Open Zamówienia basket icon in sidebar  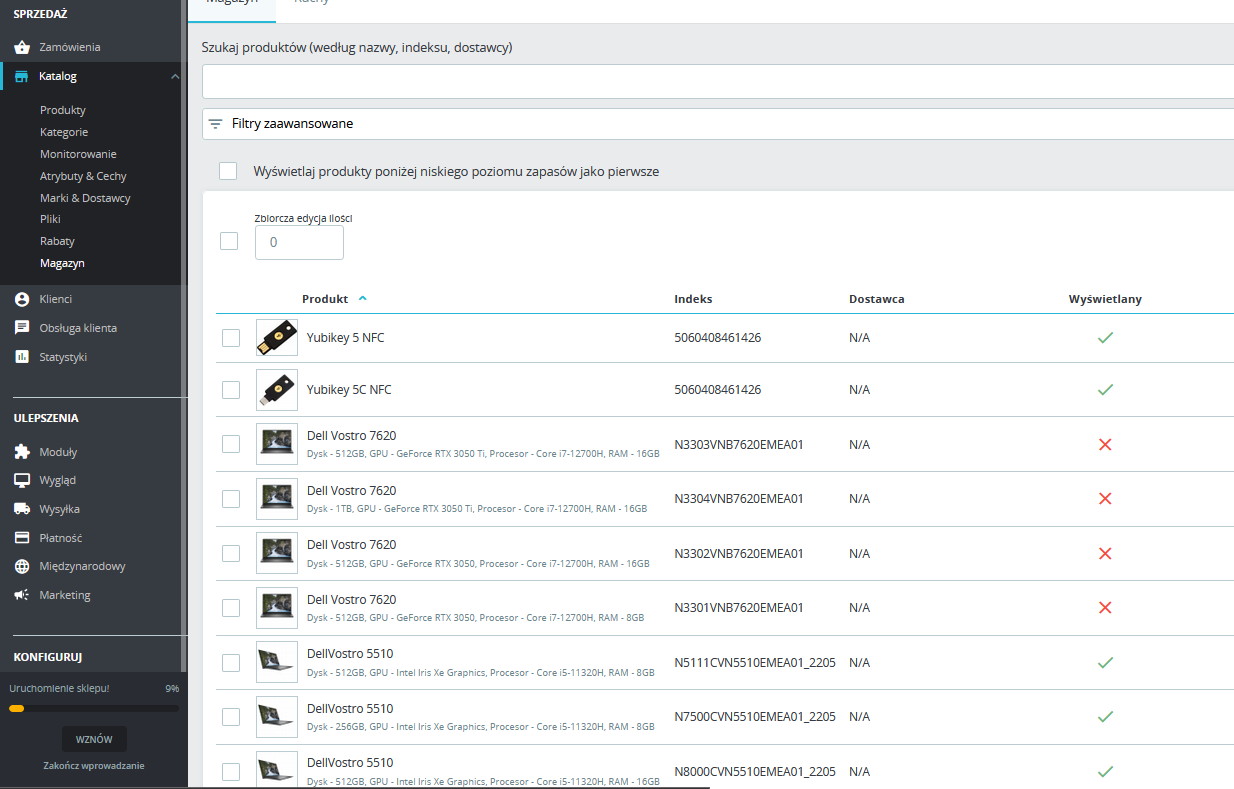[22, 47]
